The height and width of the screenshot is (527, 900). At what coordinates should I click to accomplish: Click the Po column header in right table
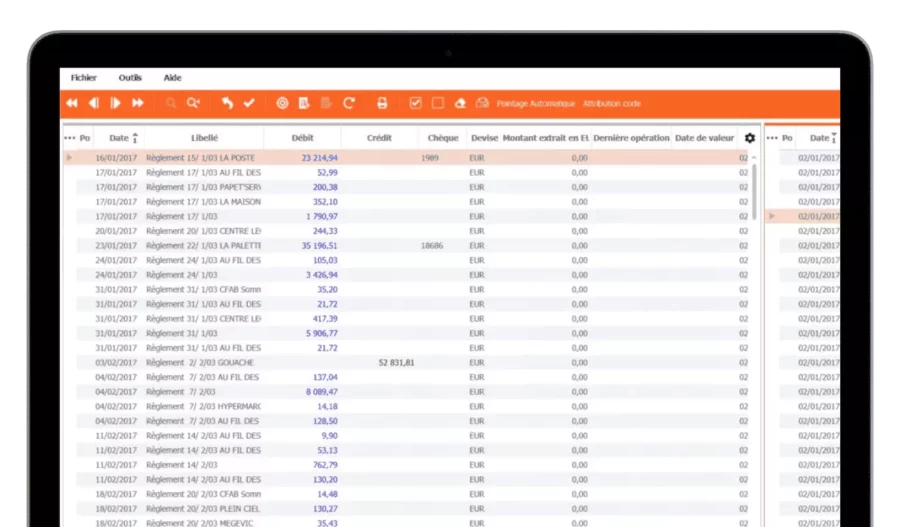(x=788, y=138)
